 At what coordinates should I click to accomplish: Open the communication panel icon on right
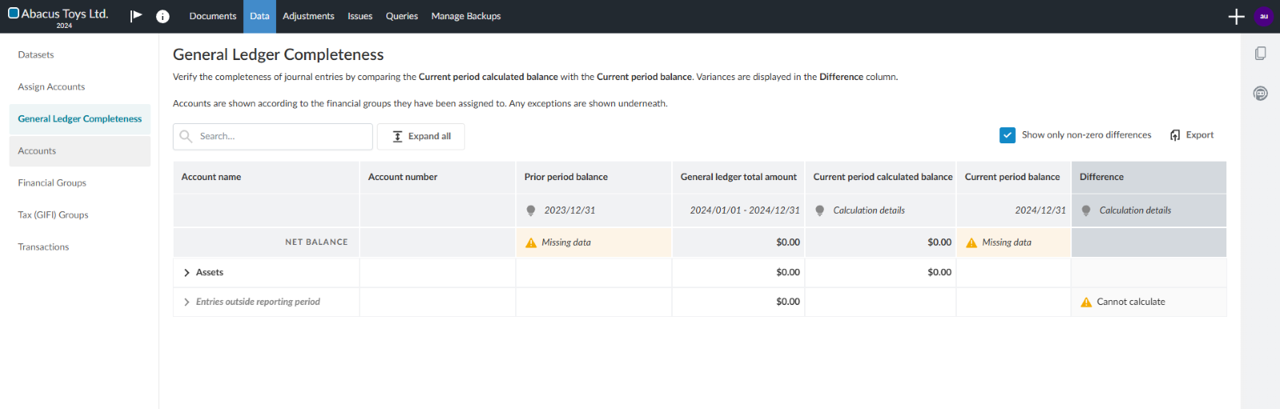tap(1260, 94)
